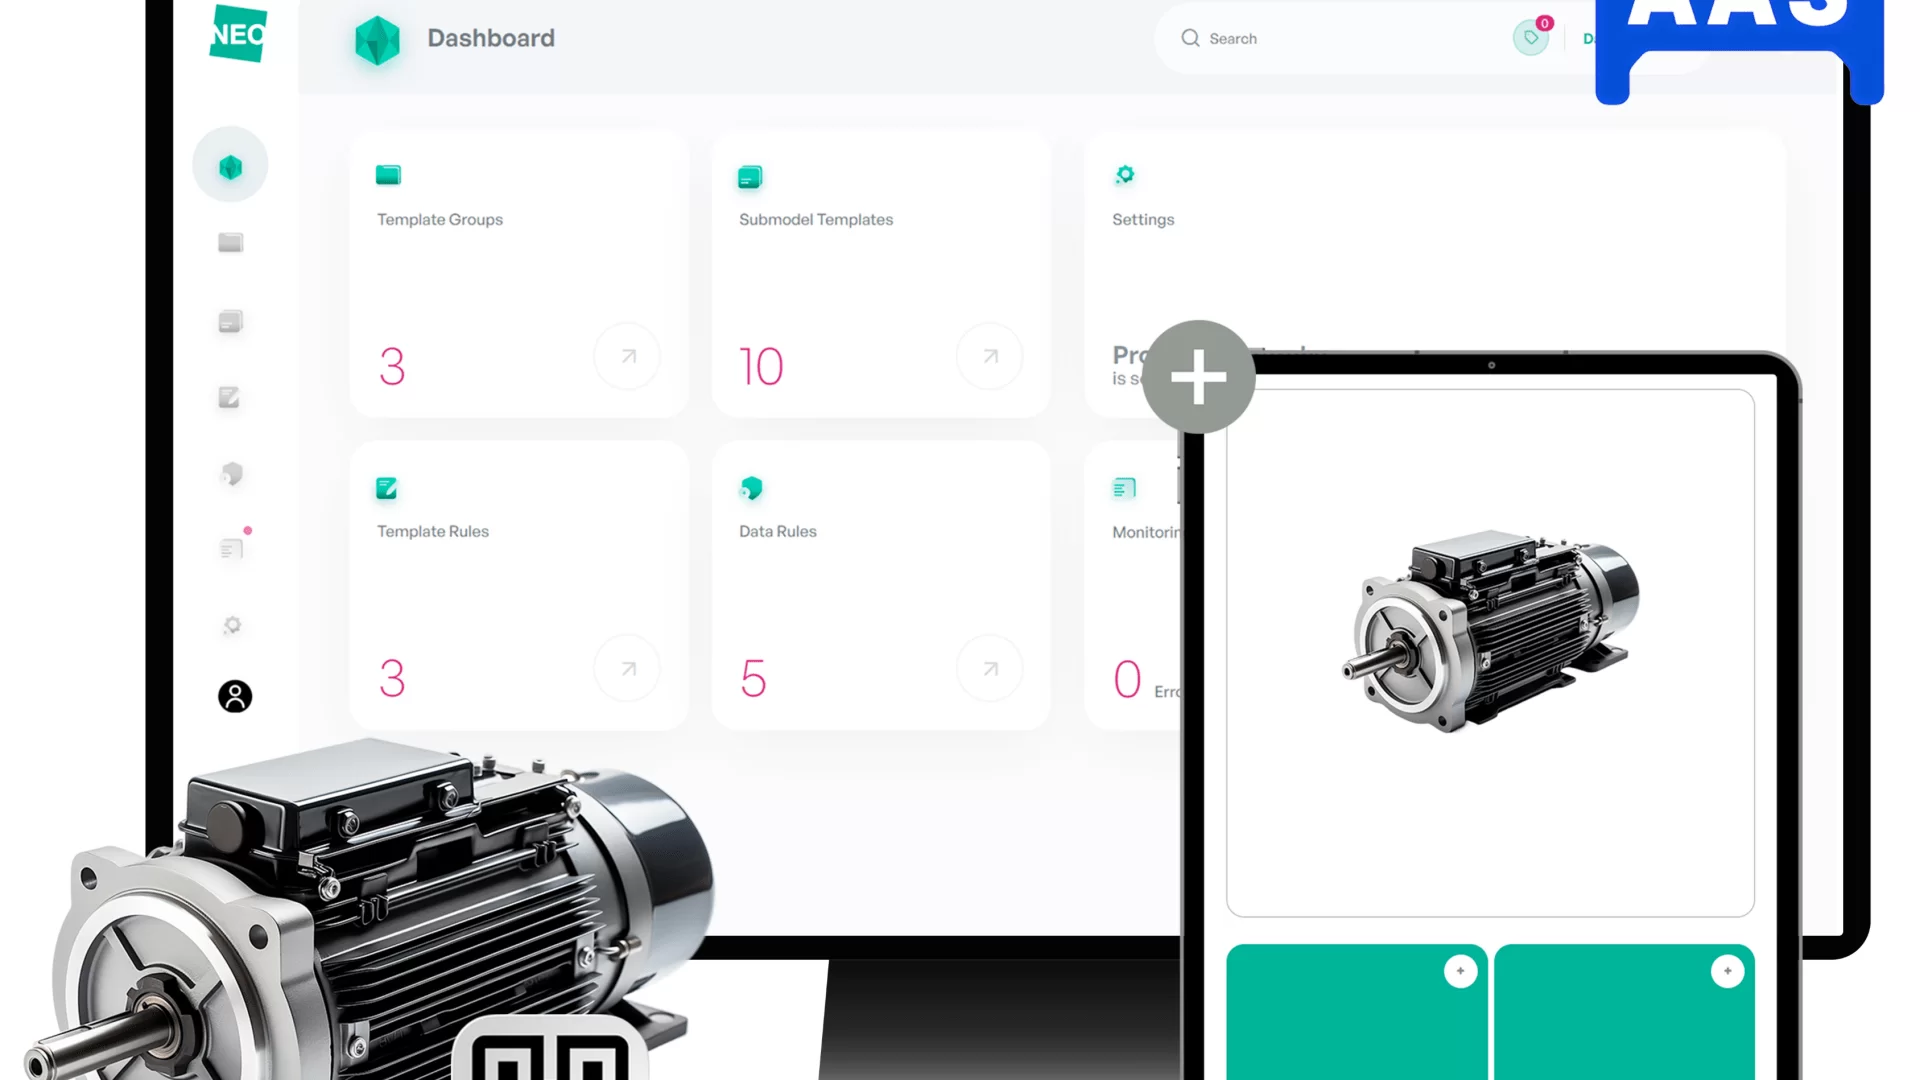The height and width of the screenshot is (1080, 1920).
Task: Click the Submodel Templates count 10
Action: pyautogui.click(x=761, y=366)
